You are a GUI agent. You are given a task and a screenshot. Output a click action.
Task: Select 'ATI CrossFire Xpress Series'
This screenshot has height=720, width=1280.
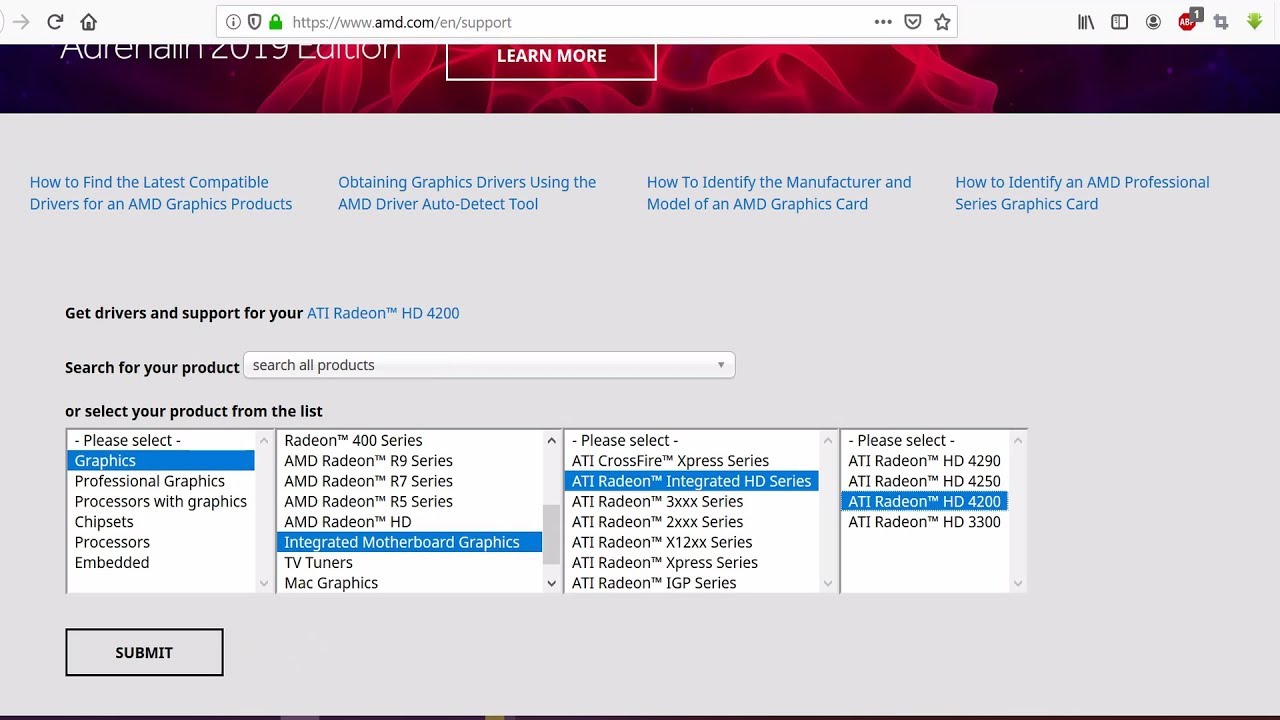point(692,460)
